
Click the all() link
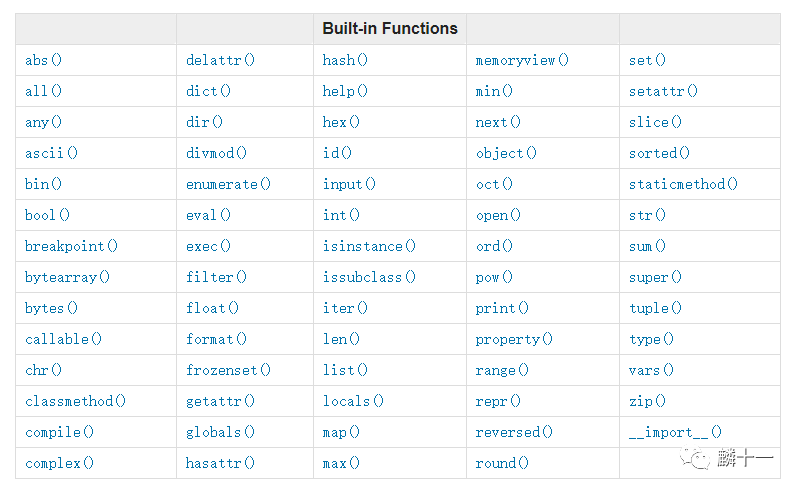[43, 91]
